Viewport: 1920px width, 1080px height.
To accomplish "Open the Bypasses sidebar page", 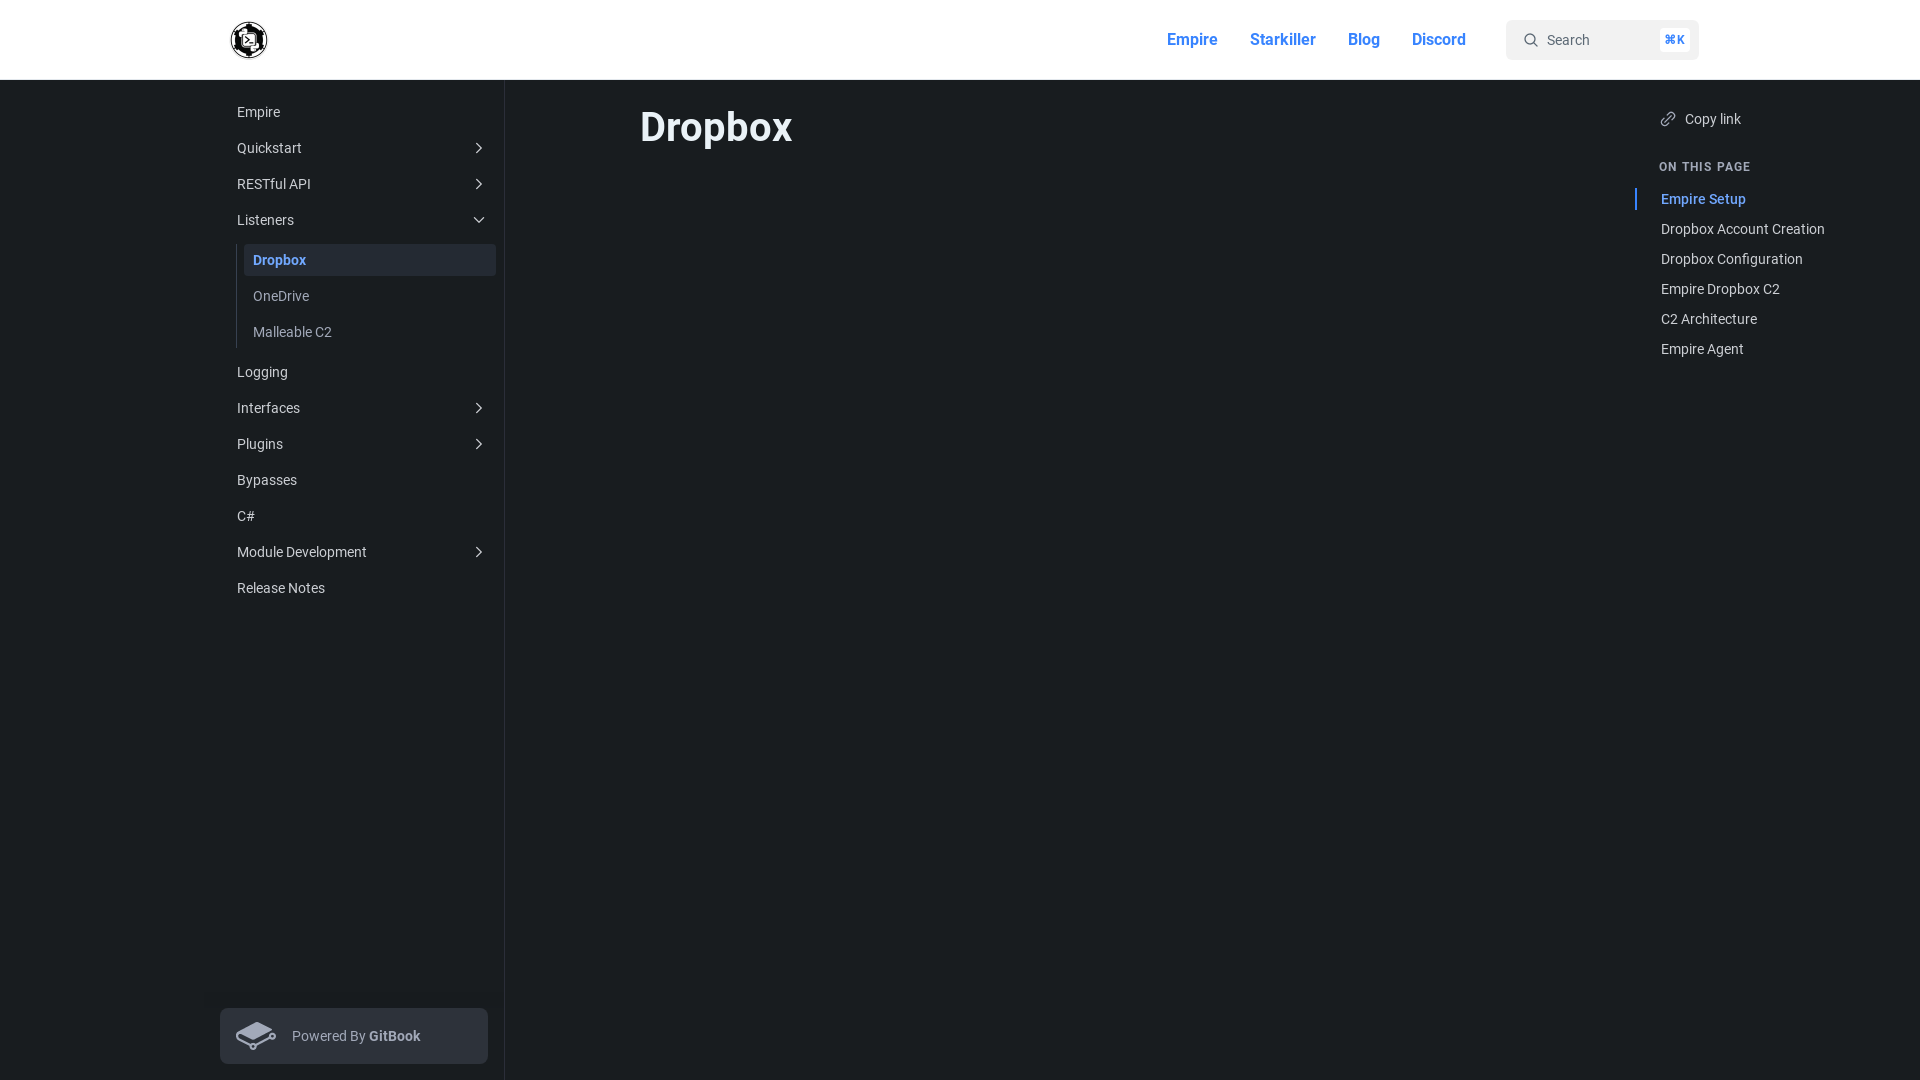I will [x=362, y=480].
